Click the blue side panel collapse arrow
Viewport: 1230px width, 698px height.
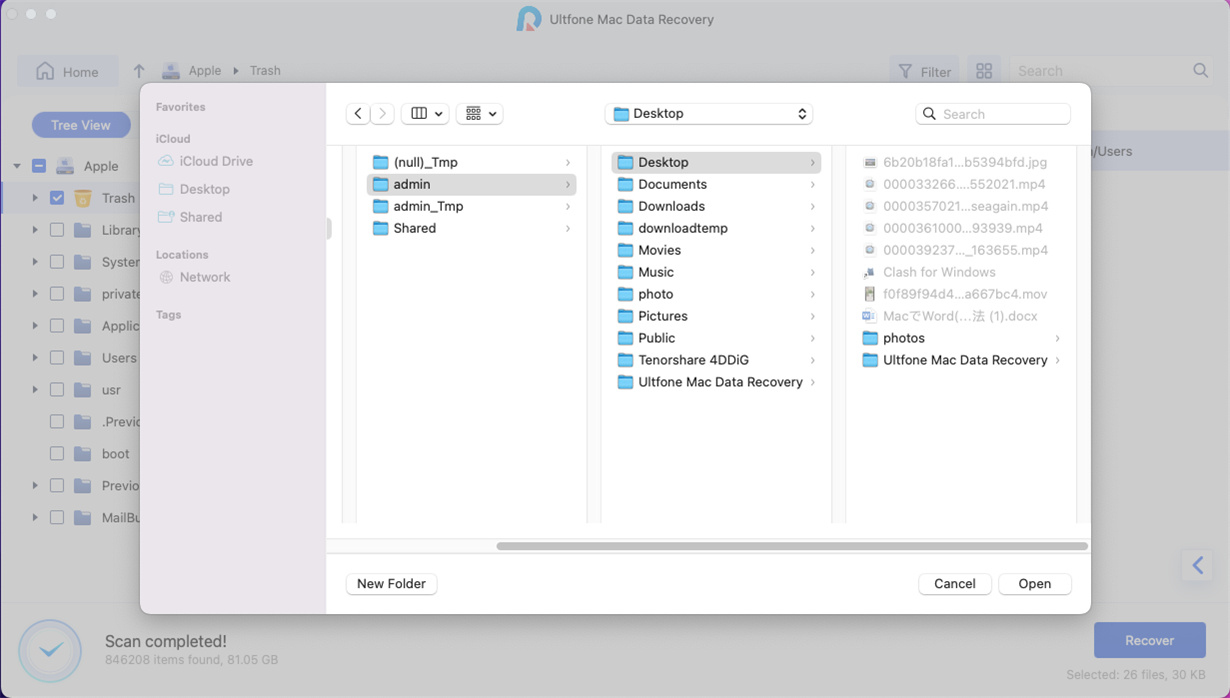[x=1197, y=565]
